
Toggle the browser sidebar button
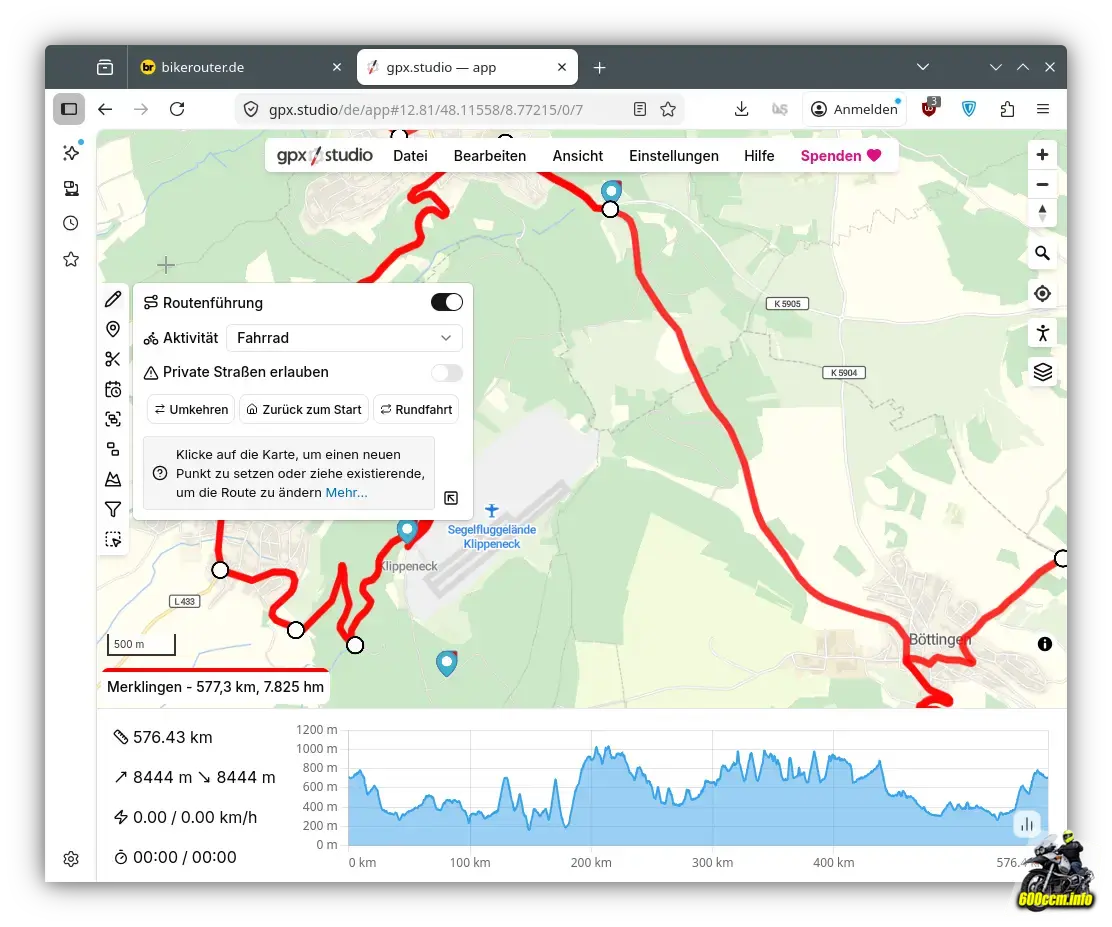(69, 109)
